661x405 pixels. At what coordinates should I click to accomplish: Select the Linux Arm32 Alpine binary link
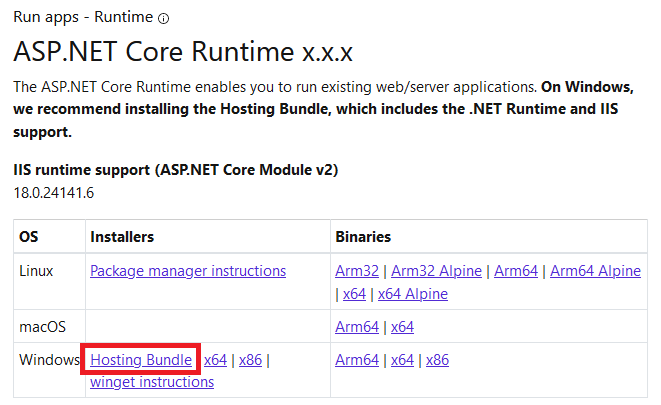click(438, 271)
